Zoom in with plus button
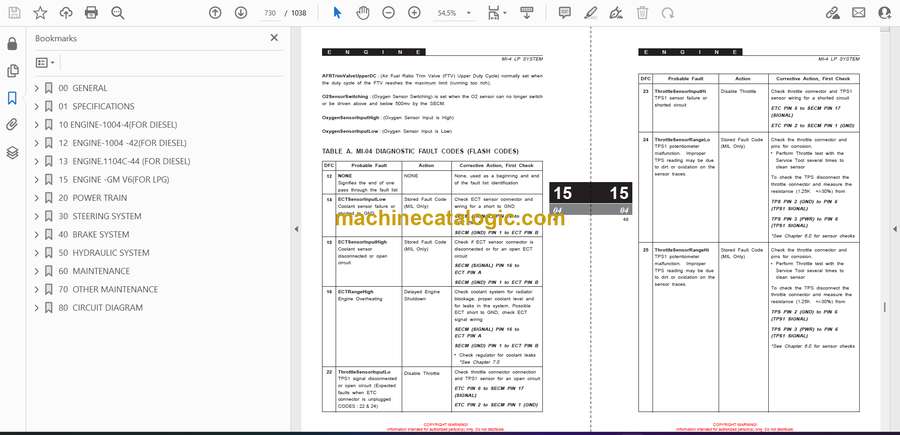This screenshot has height=435, width=900. pos(414,13)
